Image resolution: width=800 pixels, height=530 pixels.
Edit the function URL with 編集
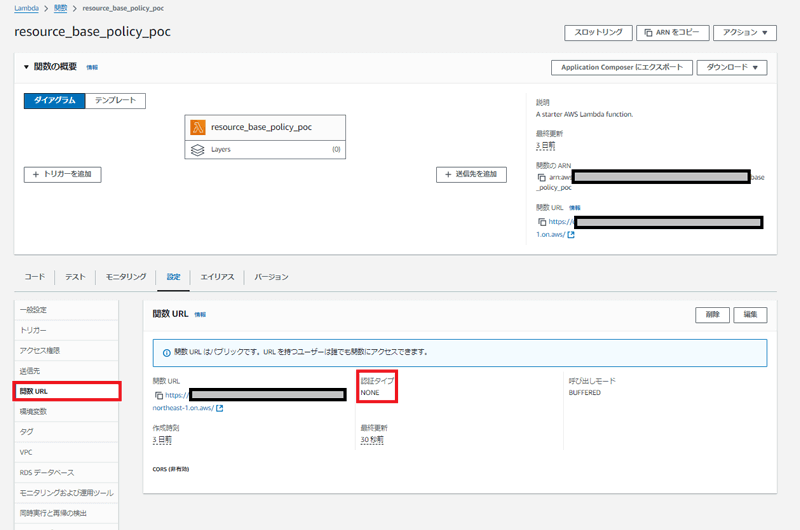[x=750, y=315]
